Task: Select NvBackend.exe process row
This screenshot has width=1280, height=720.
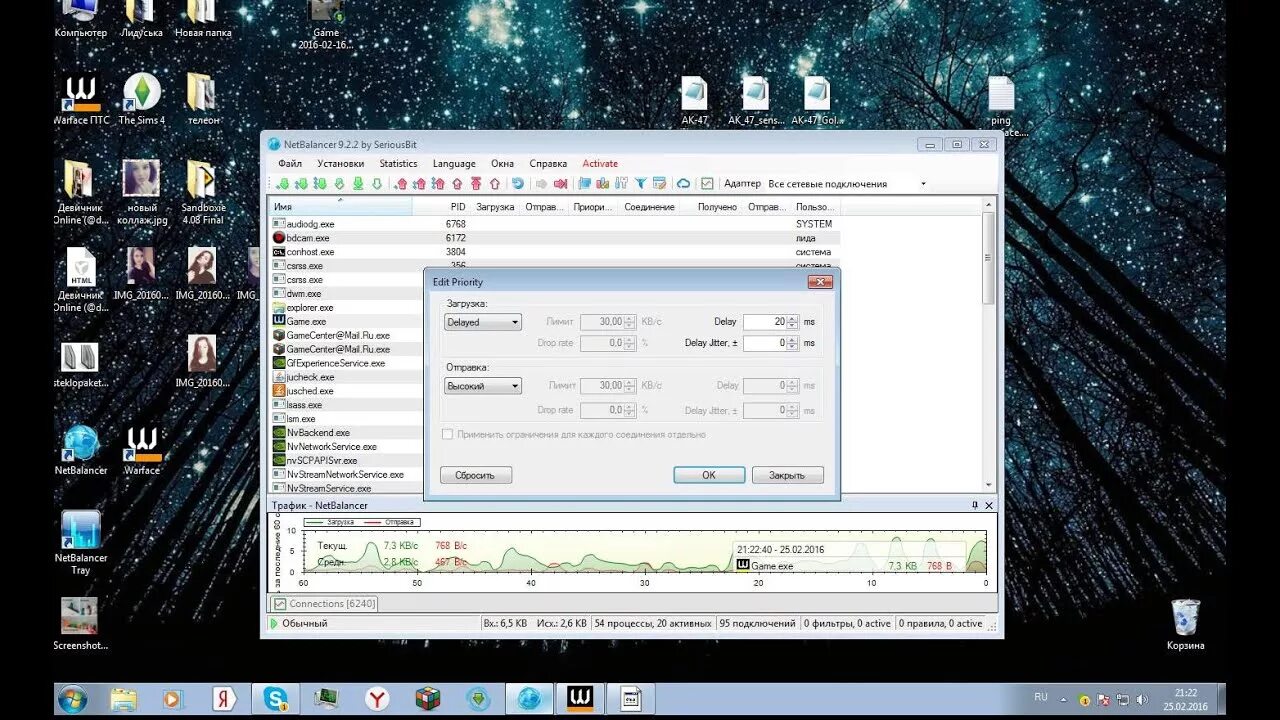Action: pos(347,433)
